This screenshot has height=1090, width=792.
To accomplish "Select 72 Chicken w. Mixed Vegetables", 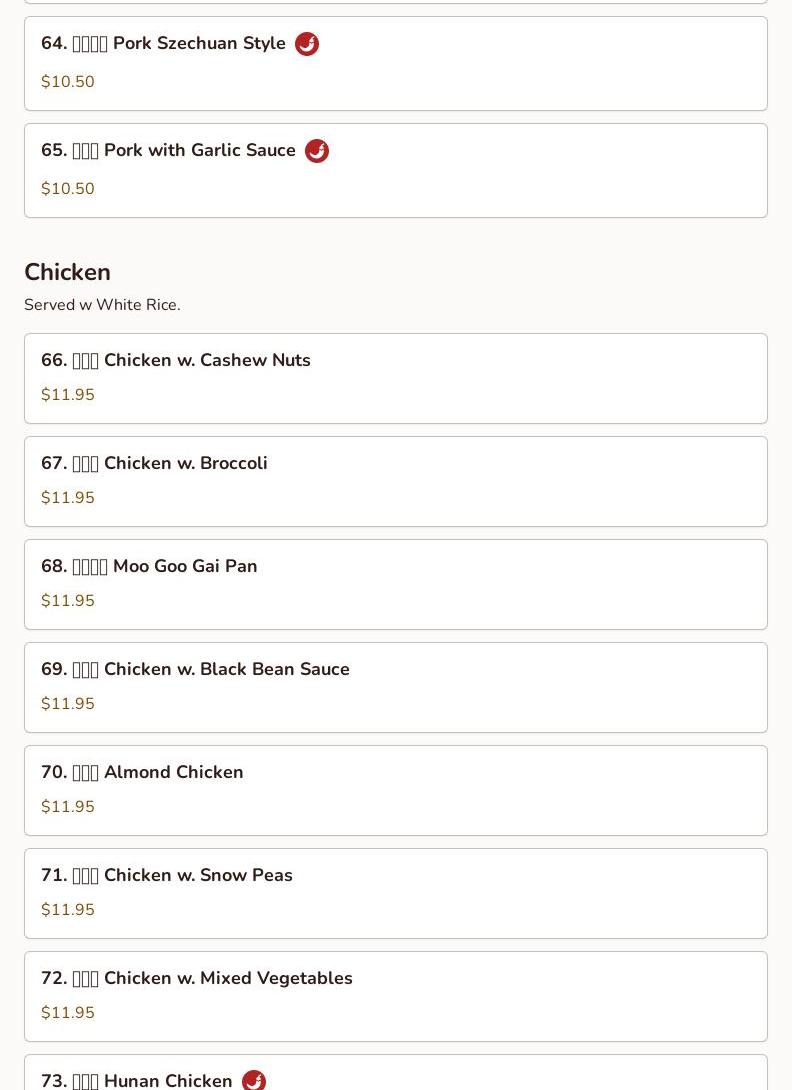I will click(x=396, y=996).
